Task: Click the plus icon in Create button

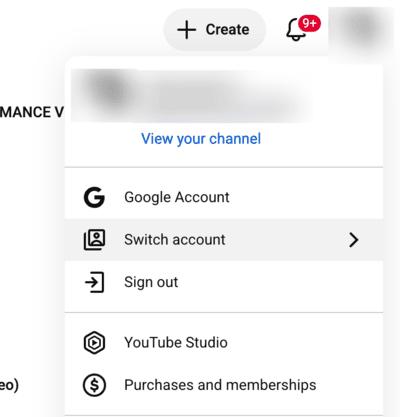Action: tap(187, 30)
